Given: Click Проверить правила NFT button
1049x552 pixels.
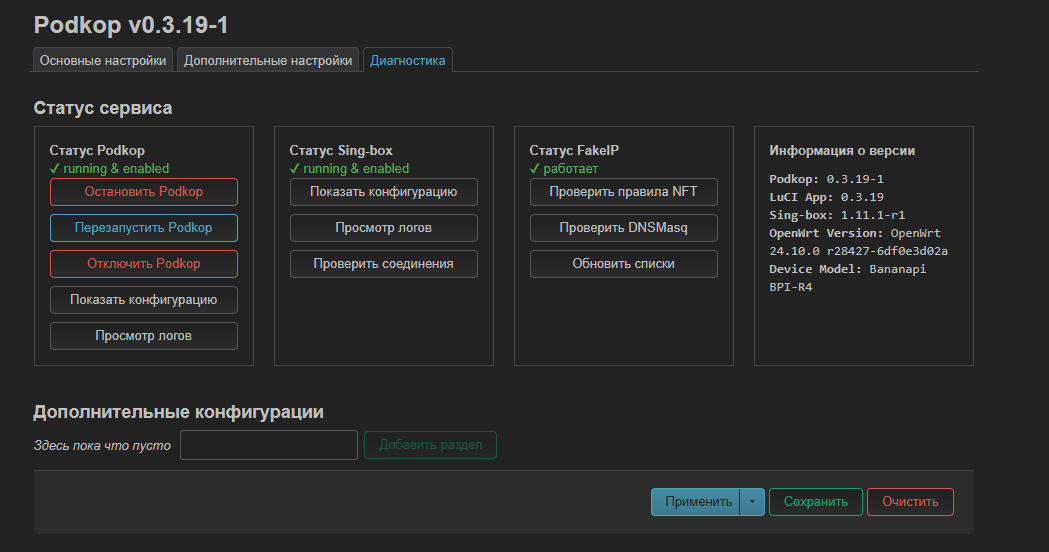Looking at the screenshot, I should tap(624, 192).
